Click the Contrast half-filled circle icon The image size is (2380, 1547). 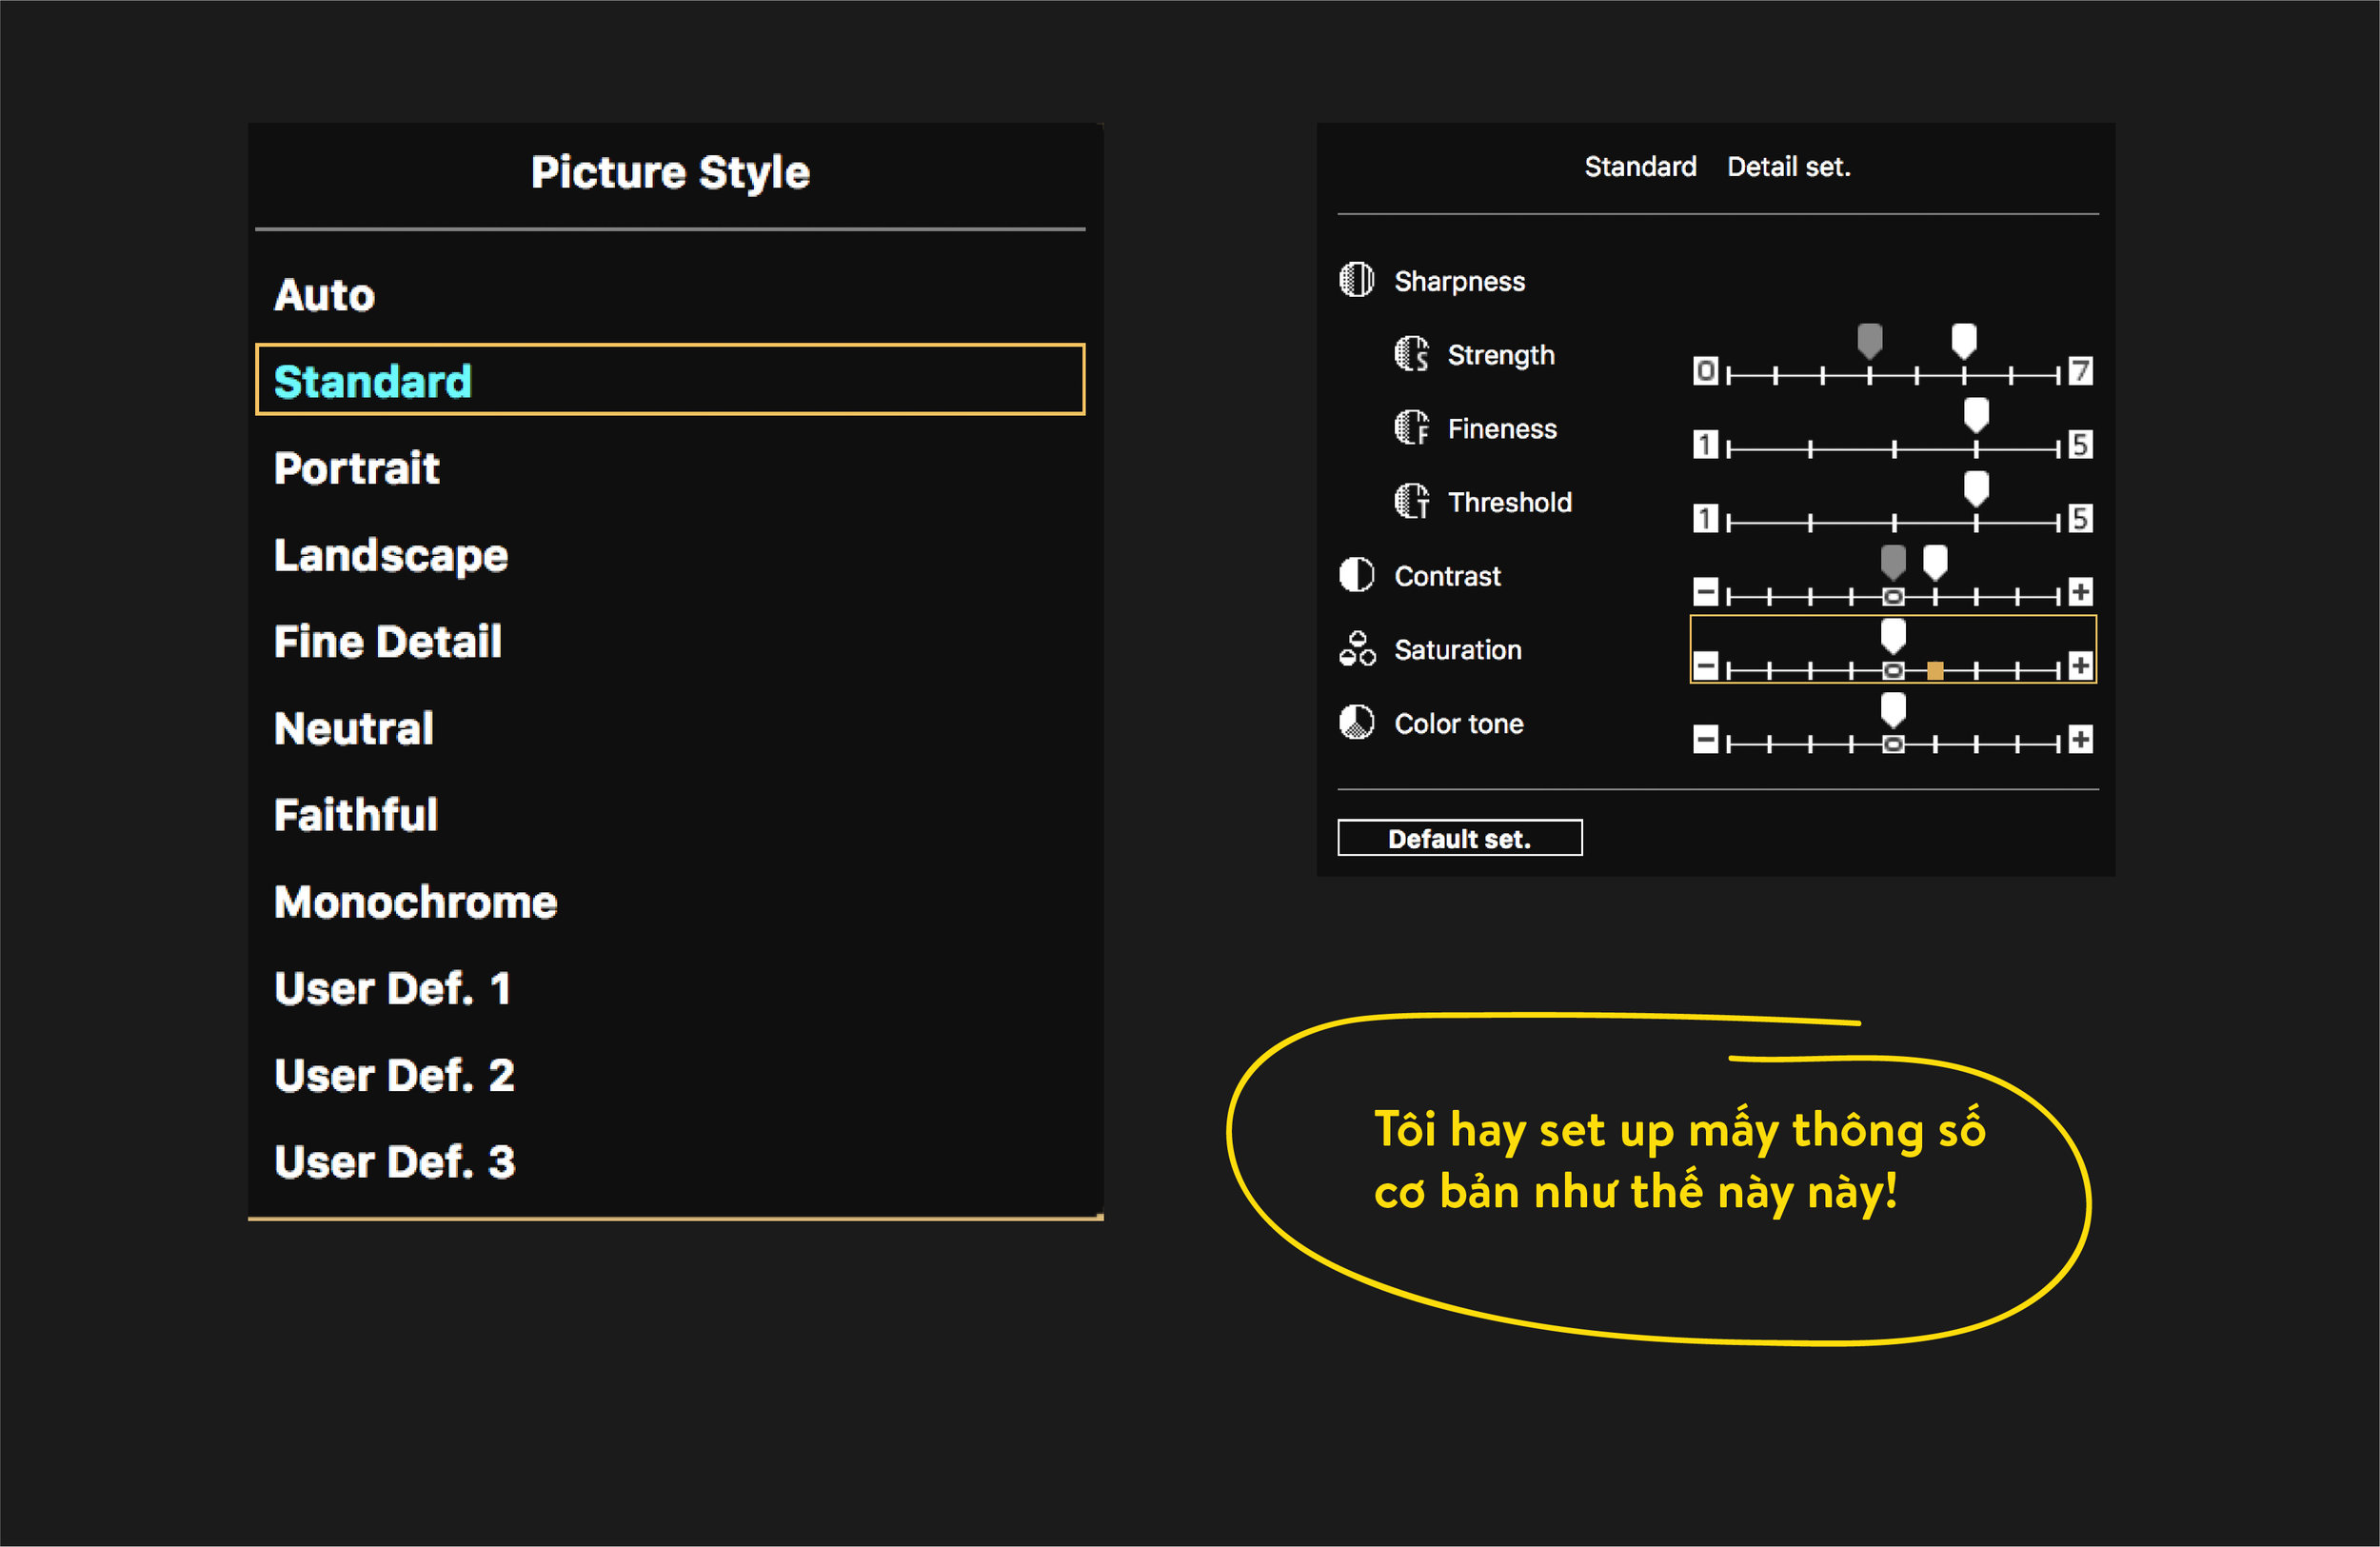[1356, 575]
